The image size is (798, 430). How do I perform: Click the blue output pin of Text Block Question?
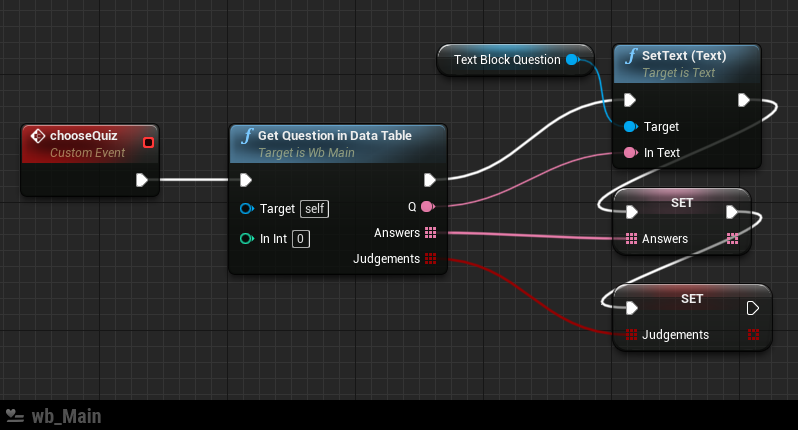coord(573,60)
